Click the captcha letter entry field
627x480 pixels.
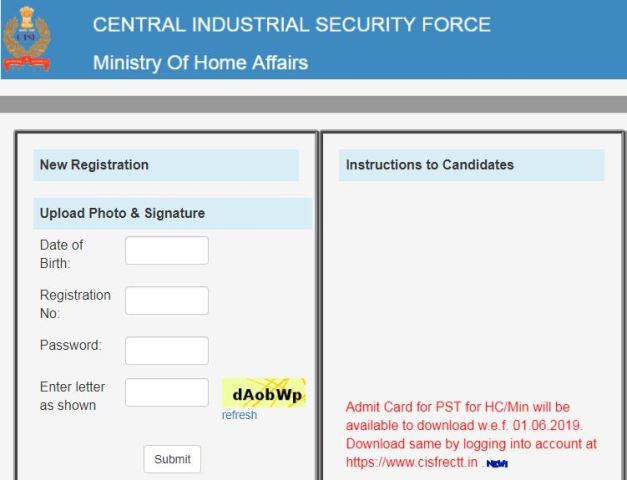point(167,393)
